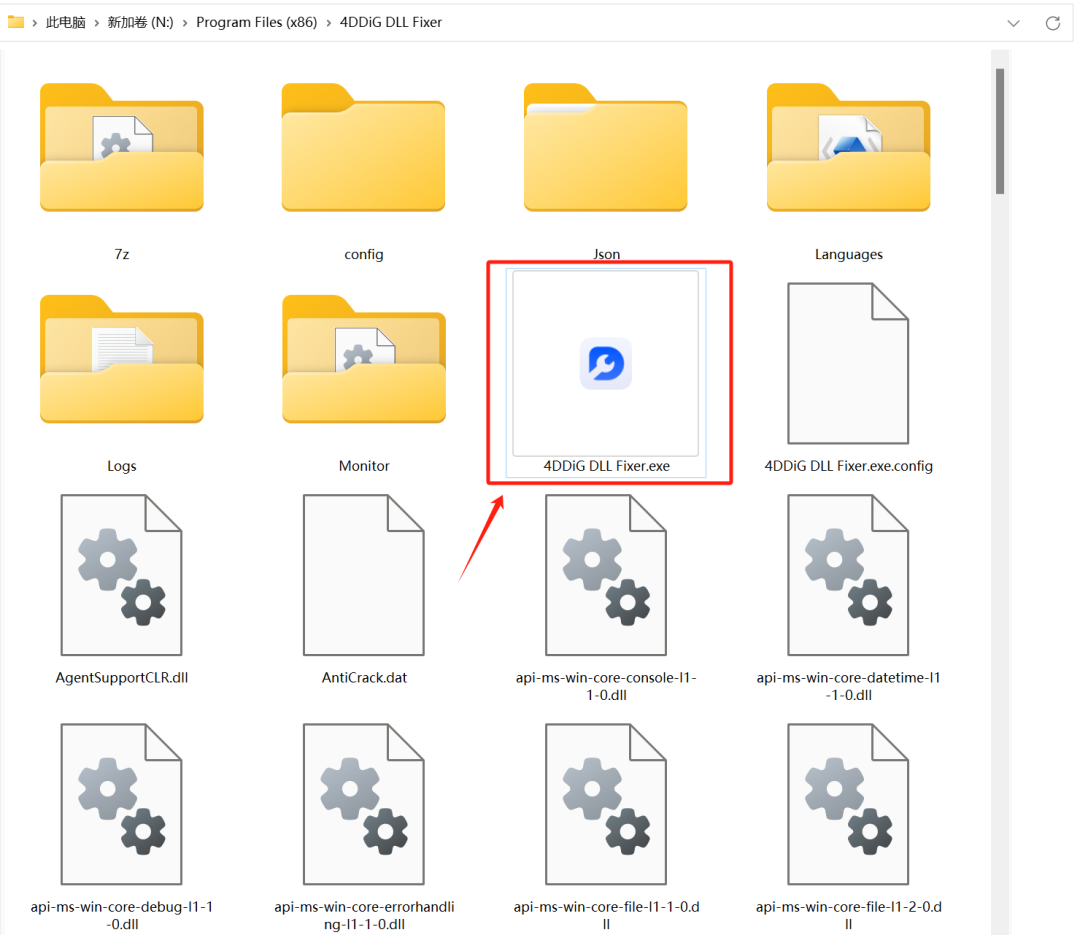Click api-ms-win-core-console-l1-1-0.dll file name
Image resolution: width=1080 pixels, height=935 pixels.
point(606,686)
